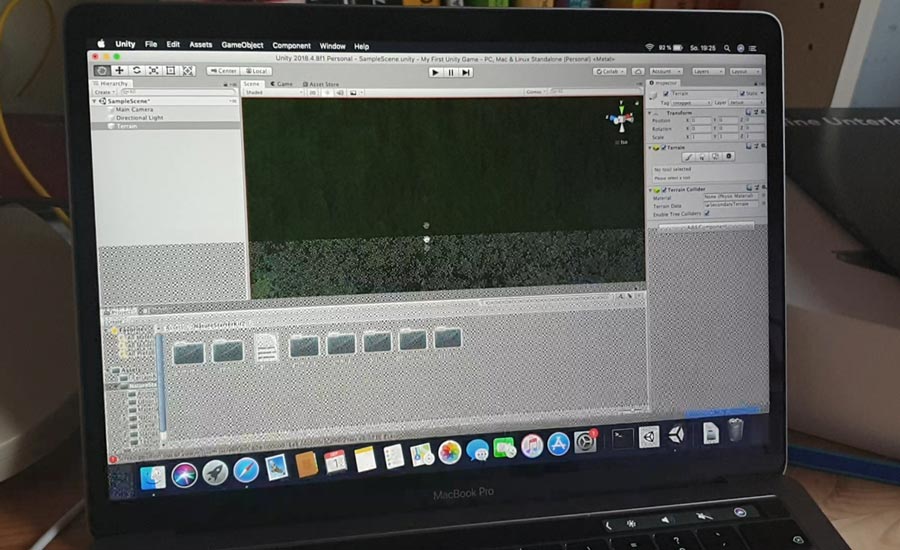900x550 pixels.
Task: Open the cloud Services button
Action: point(638,71)
